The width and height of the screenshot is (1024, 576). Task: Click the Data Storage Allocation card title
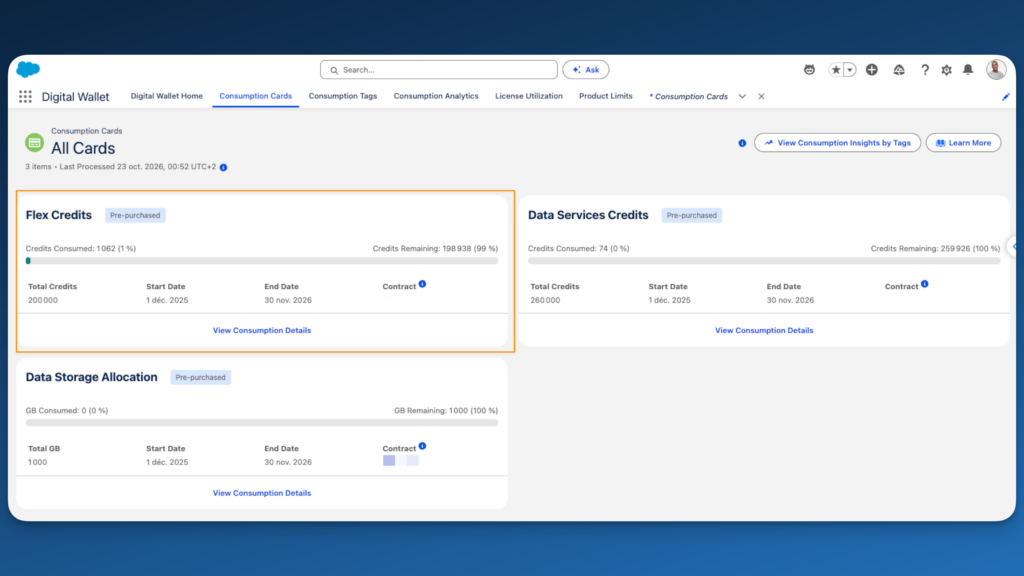[x=91, y=377]
